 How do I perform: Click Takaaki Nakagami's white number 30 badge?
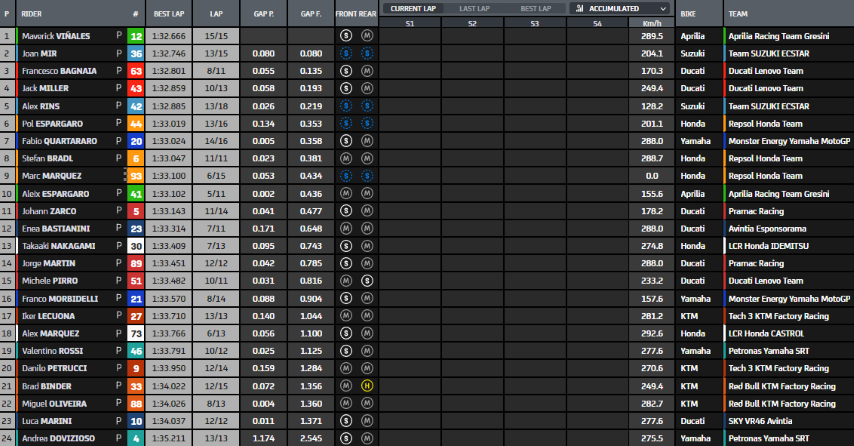[135, 246]
